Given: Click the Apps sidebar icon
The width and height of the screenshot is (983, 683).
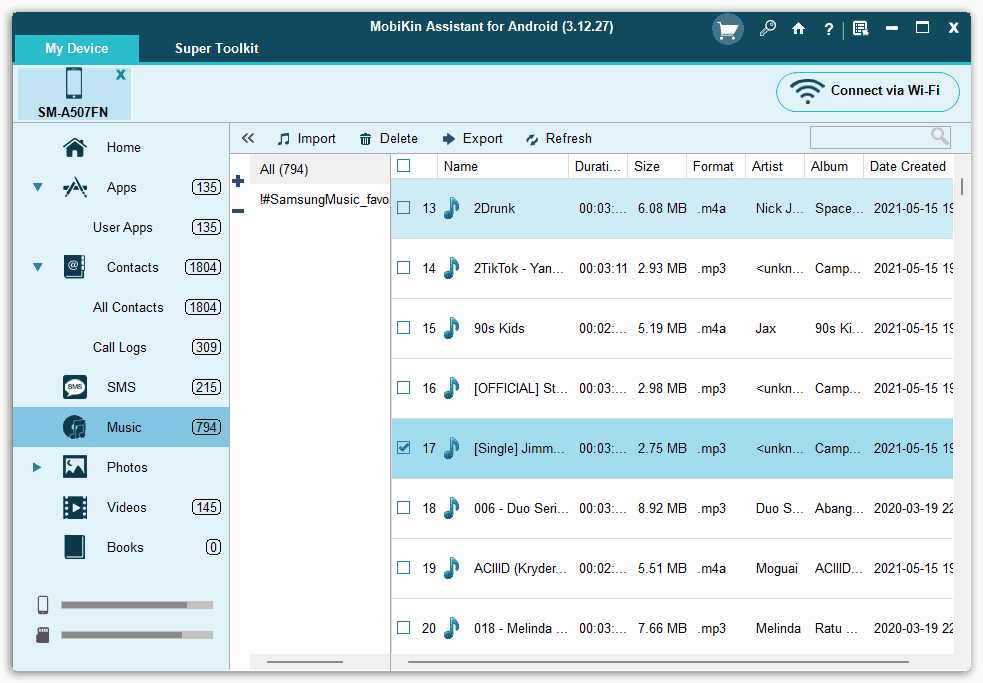Looking at the screenshot, I should 75,188.
